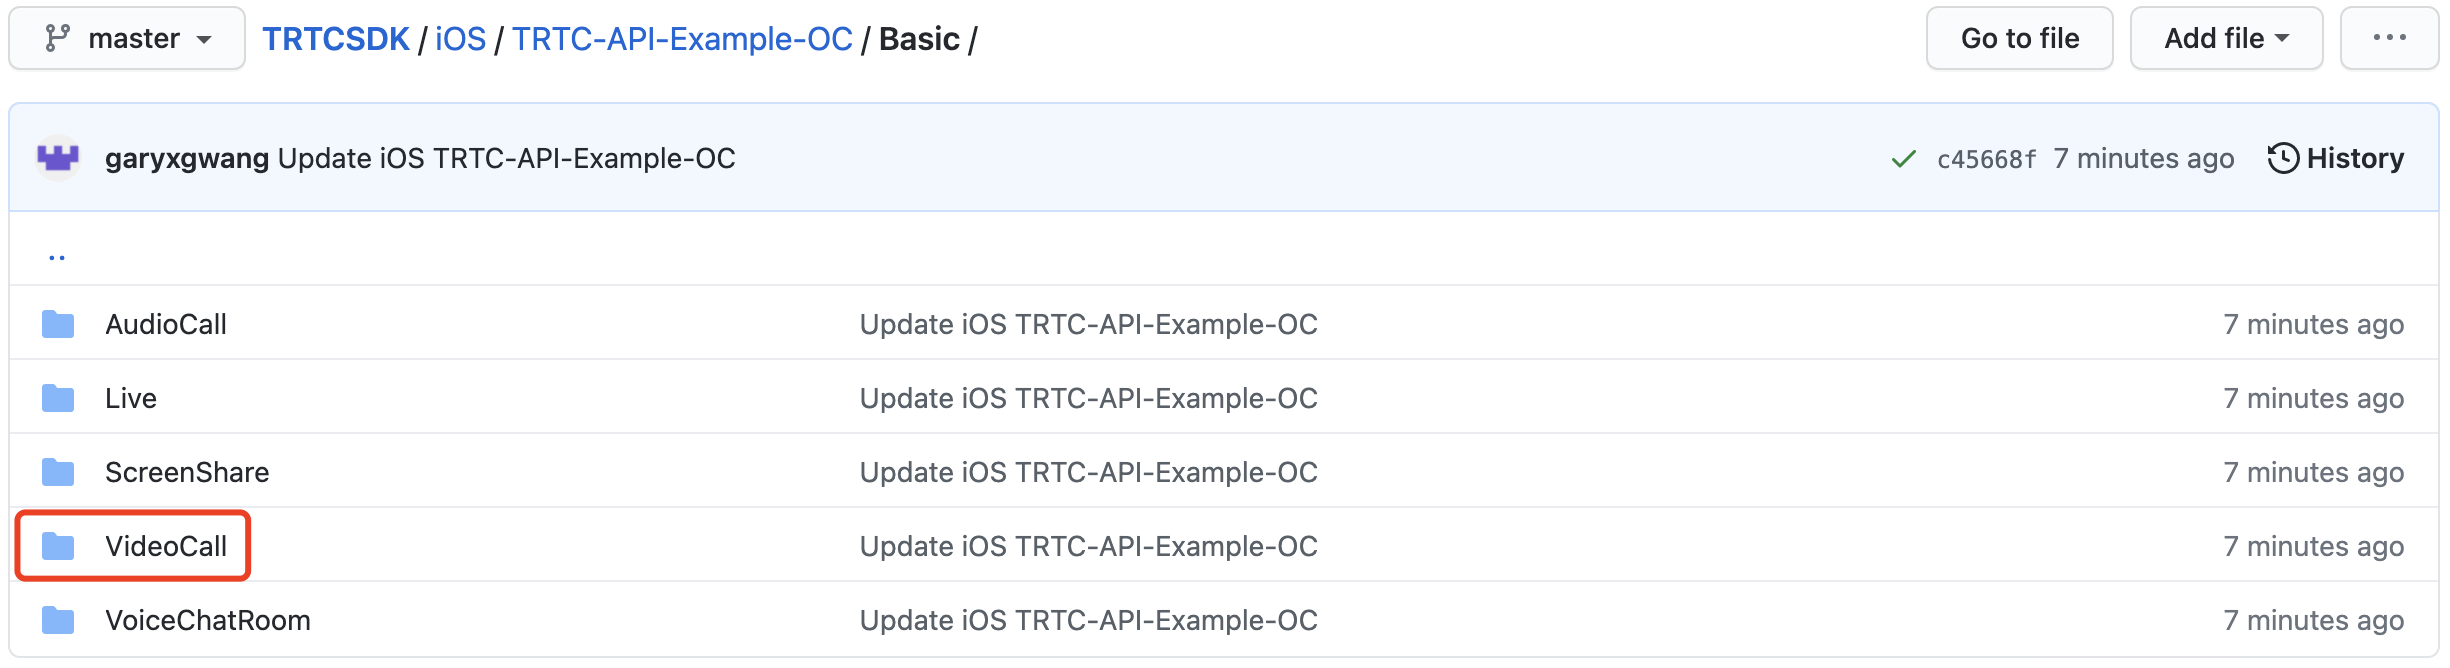Open garyxgwang author profile link
This screenshot has height=668, width=2450.
[187, 158]
